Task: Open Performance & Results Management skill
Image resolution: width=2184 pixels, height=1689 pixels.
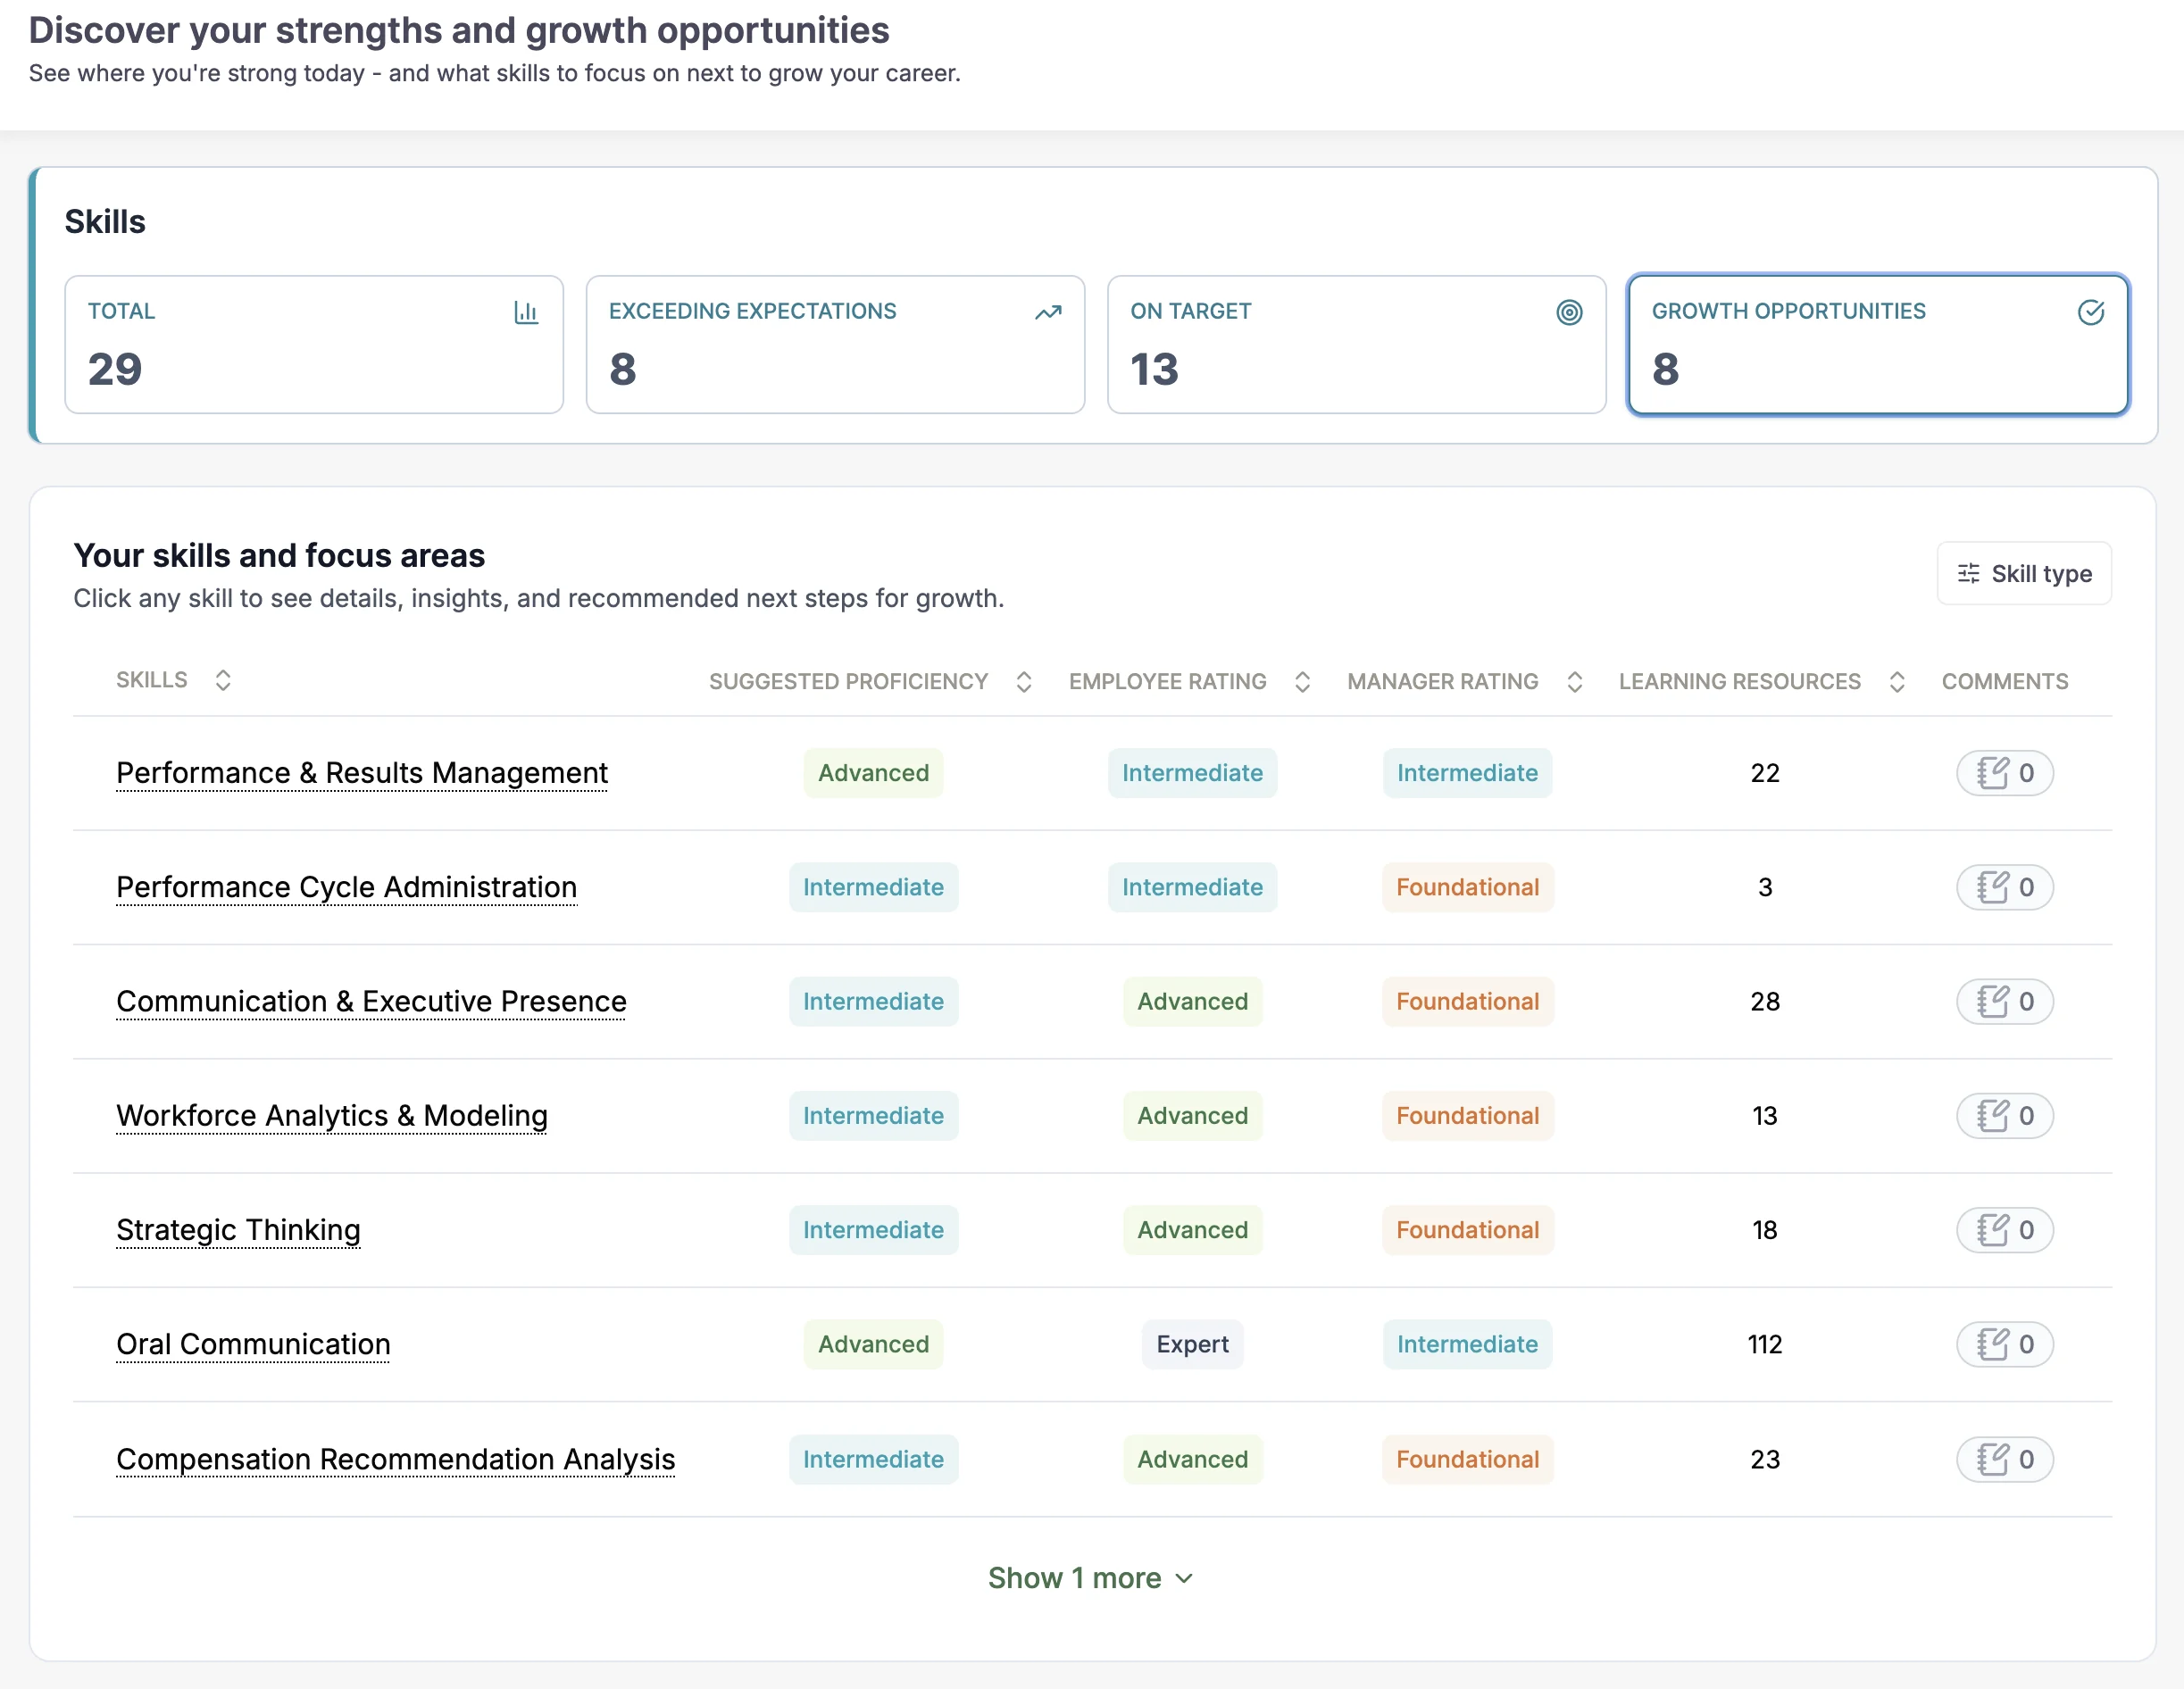Action: [x=362, y=773]
